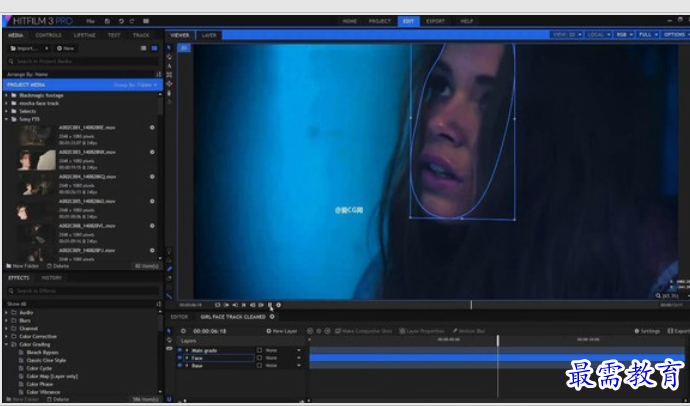Select the viewer arrow selection tool

(x=169, y=48)
